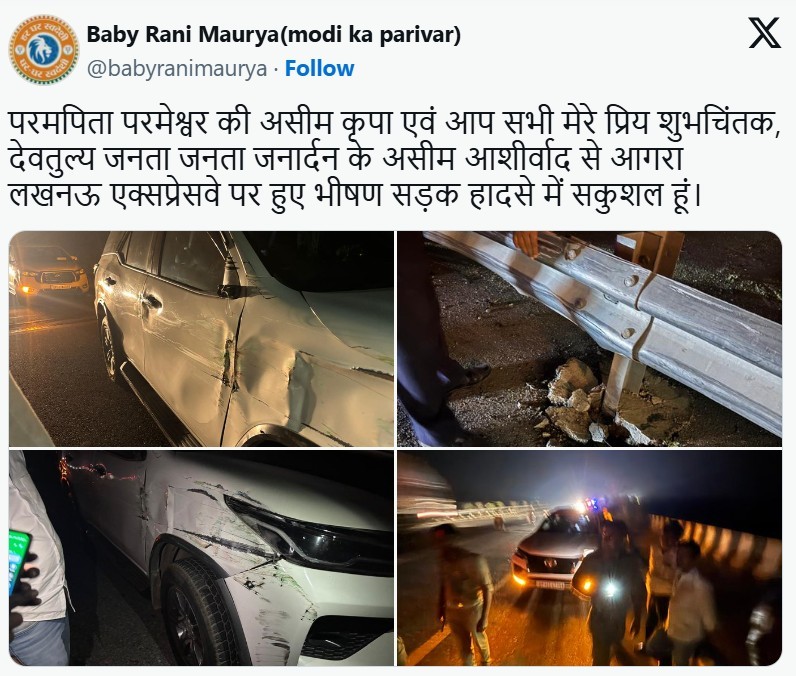The width and height of the screenshot is (796, 676).
Task: Follow the @babyranimaurya account
Action: pos(319,69)
